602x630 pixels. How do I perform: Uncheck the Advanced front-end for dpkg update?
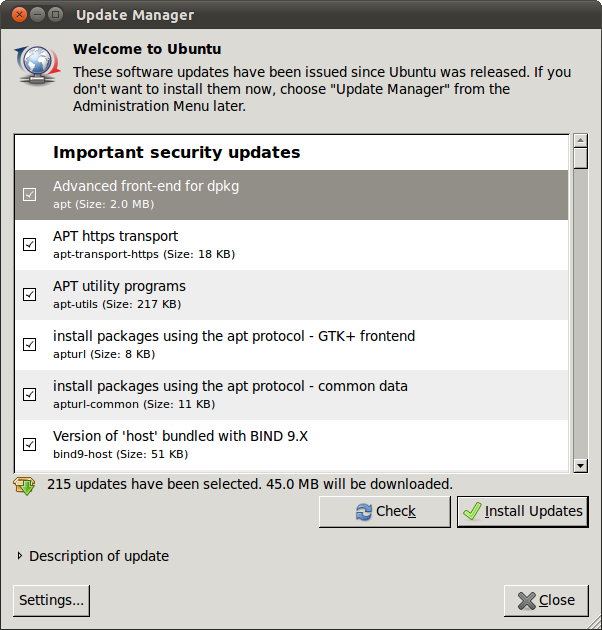click(x=30, y=194)
